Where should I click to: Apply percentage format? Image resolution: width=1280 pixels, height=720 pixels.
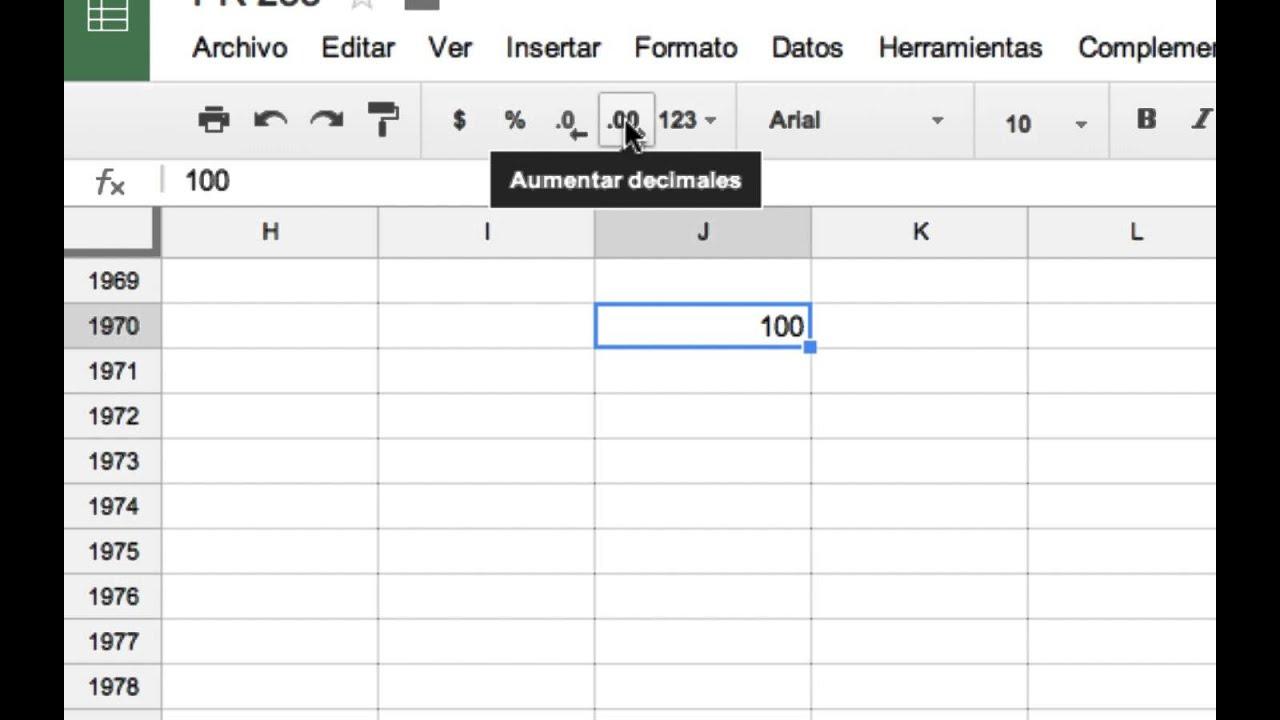click(x=514, y=119)
